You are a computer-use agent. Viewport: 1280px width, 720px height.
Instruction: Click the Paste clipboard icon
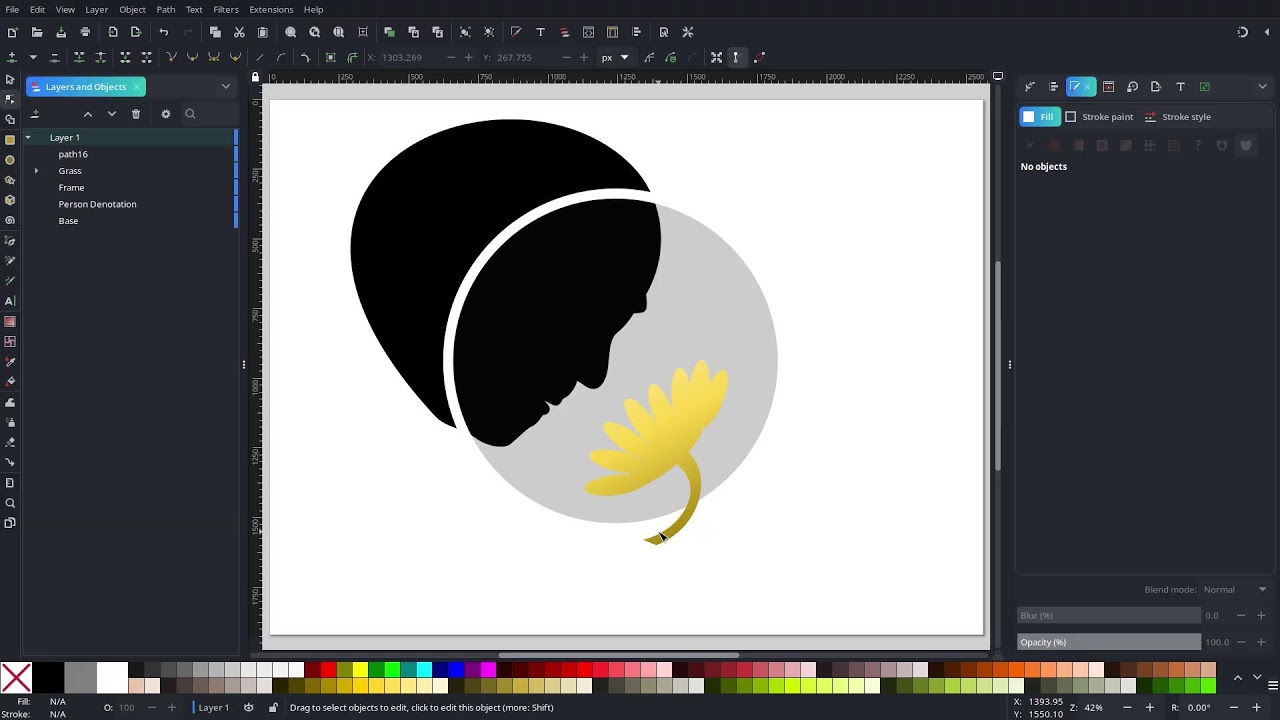[x=263, y=32]
